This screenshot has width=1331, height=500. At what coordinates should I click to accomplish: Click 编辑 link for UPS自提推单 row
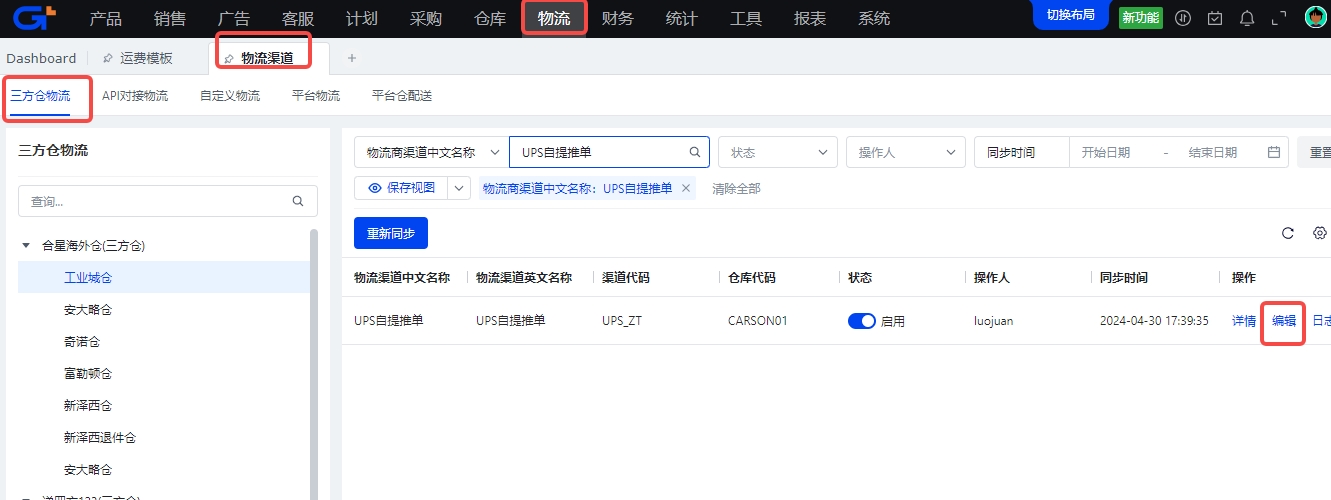pos(1284,321)
